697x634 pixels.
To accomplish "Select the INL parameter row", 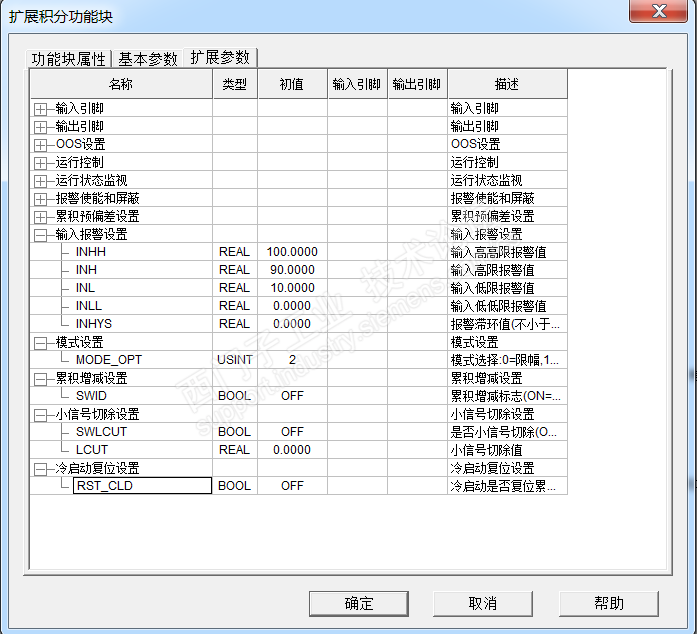I will point(299,288).
